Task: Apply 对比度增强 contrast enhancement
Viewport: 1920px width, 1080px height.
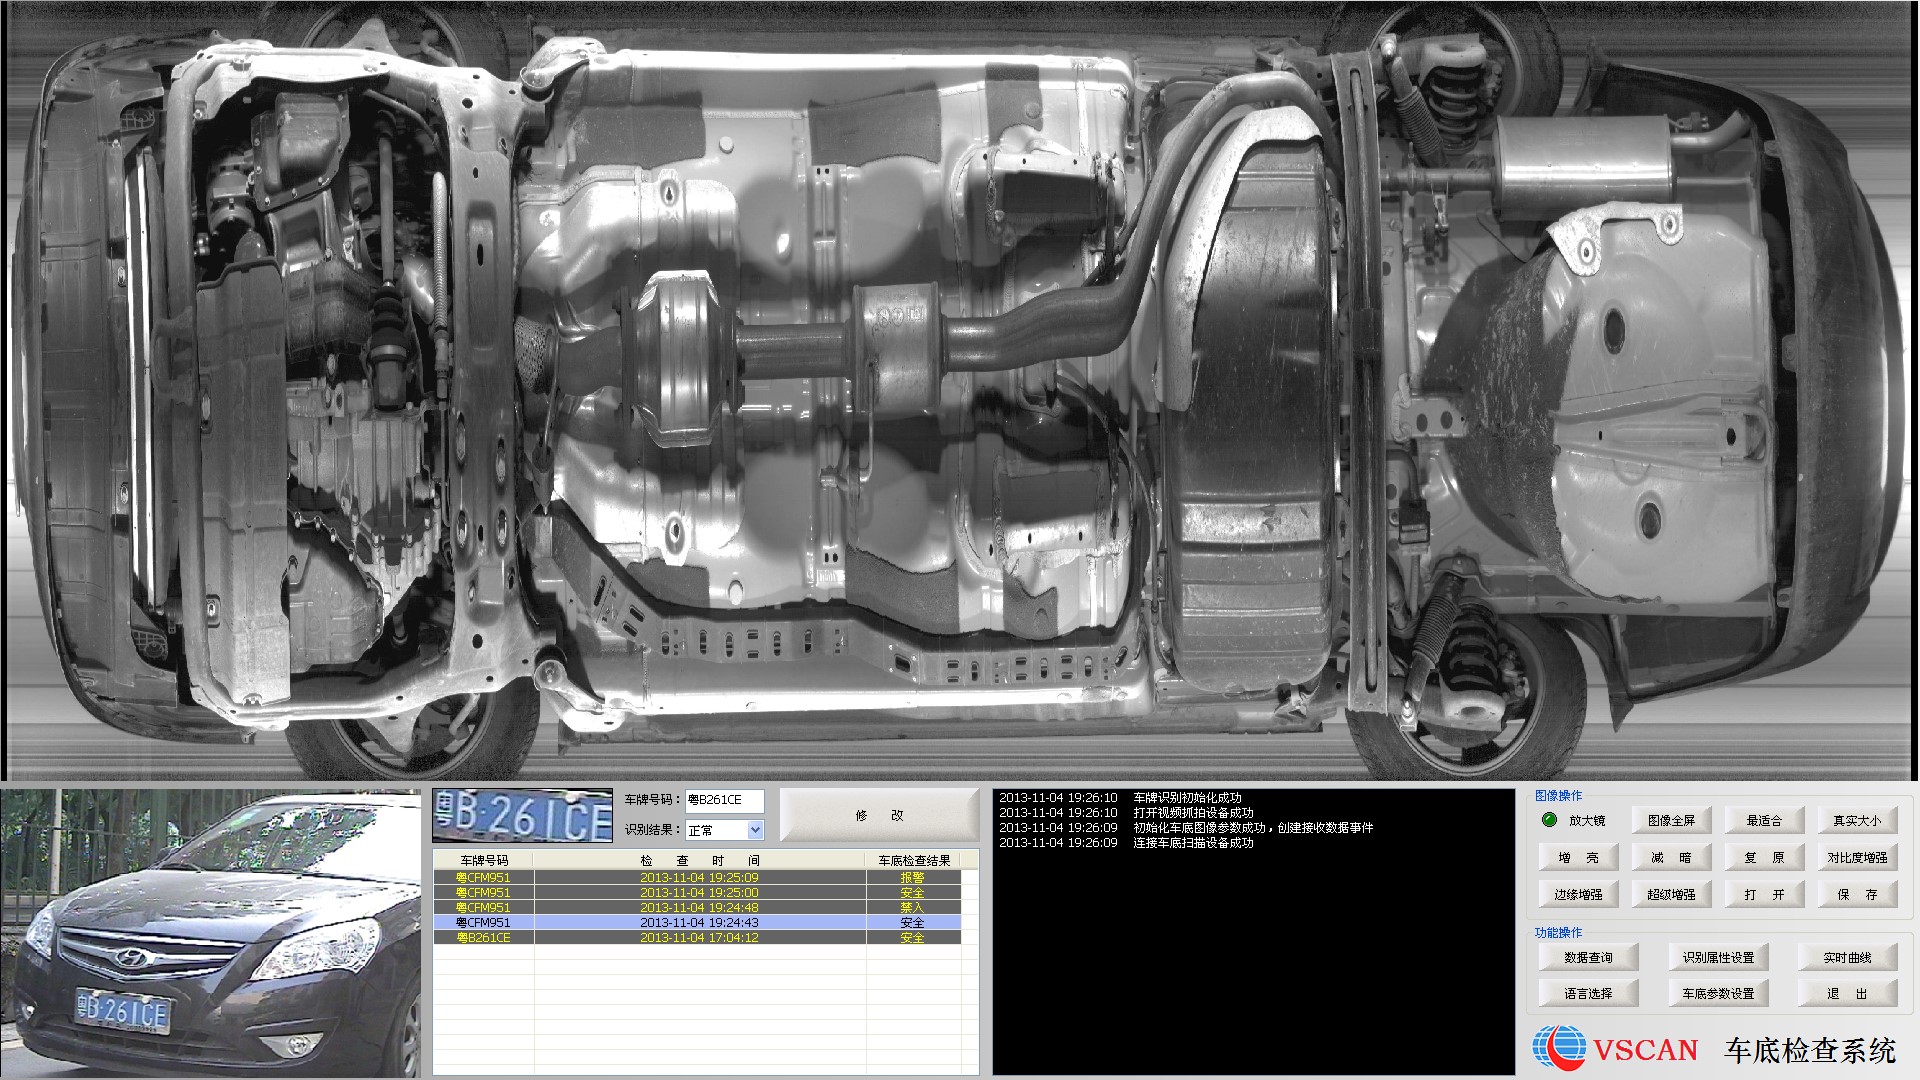Action: [1857, 857]
